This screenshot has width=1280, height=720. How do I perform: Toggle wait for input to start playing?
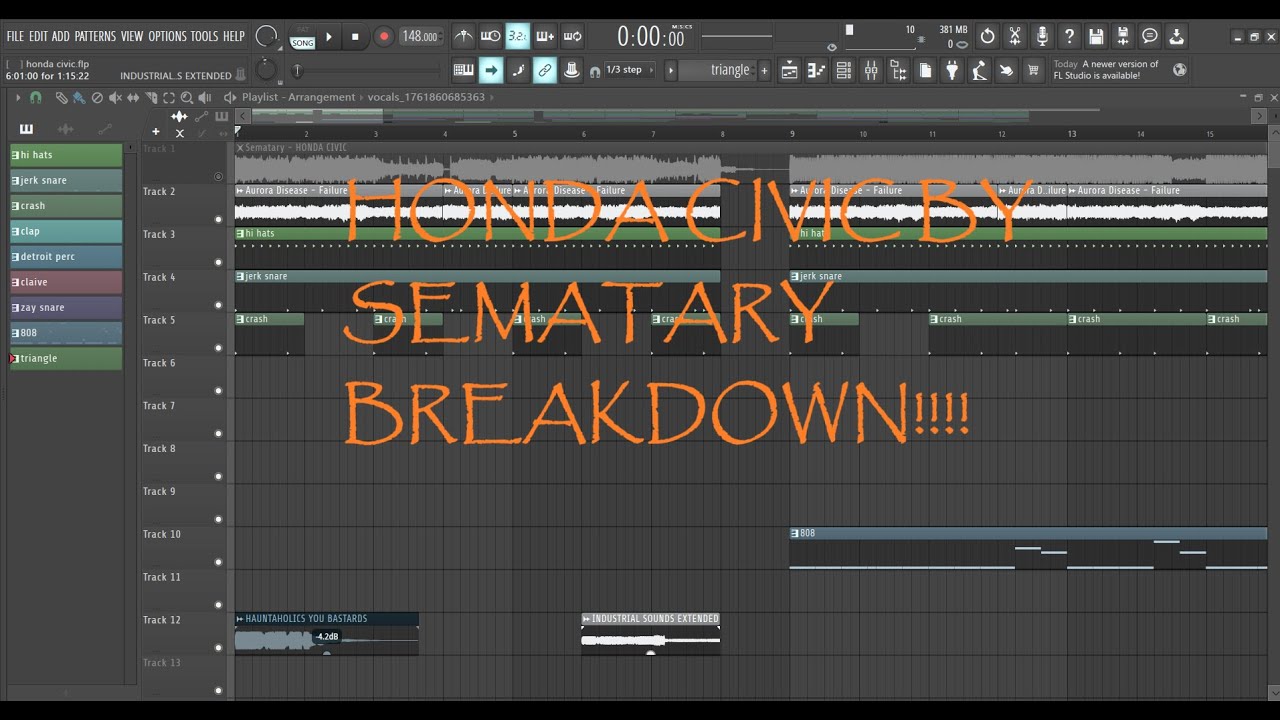click(x=490, y=37)
